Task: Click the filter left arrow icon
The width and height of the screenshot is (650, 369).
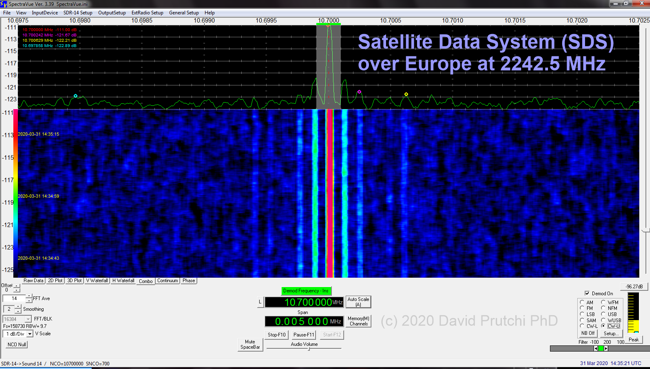Action: coord(596,348)
